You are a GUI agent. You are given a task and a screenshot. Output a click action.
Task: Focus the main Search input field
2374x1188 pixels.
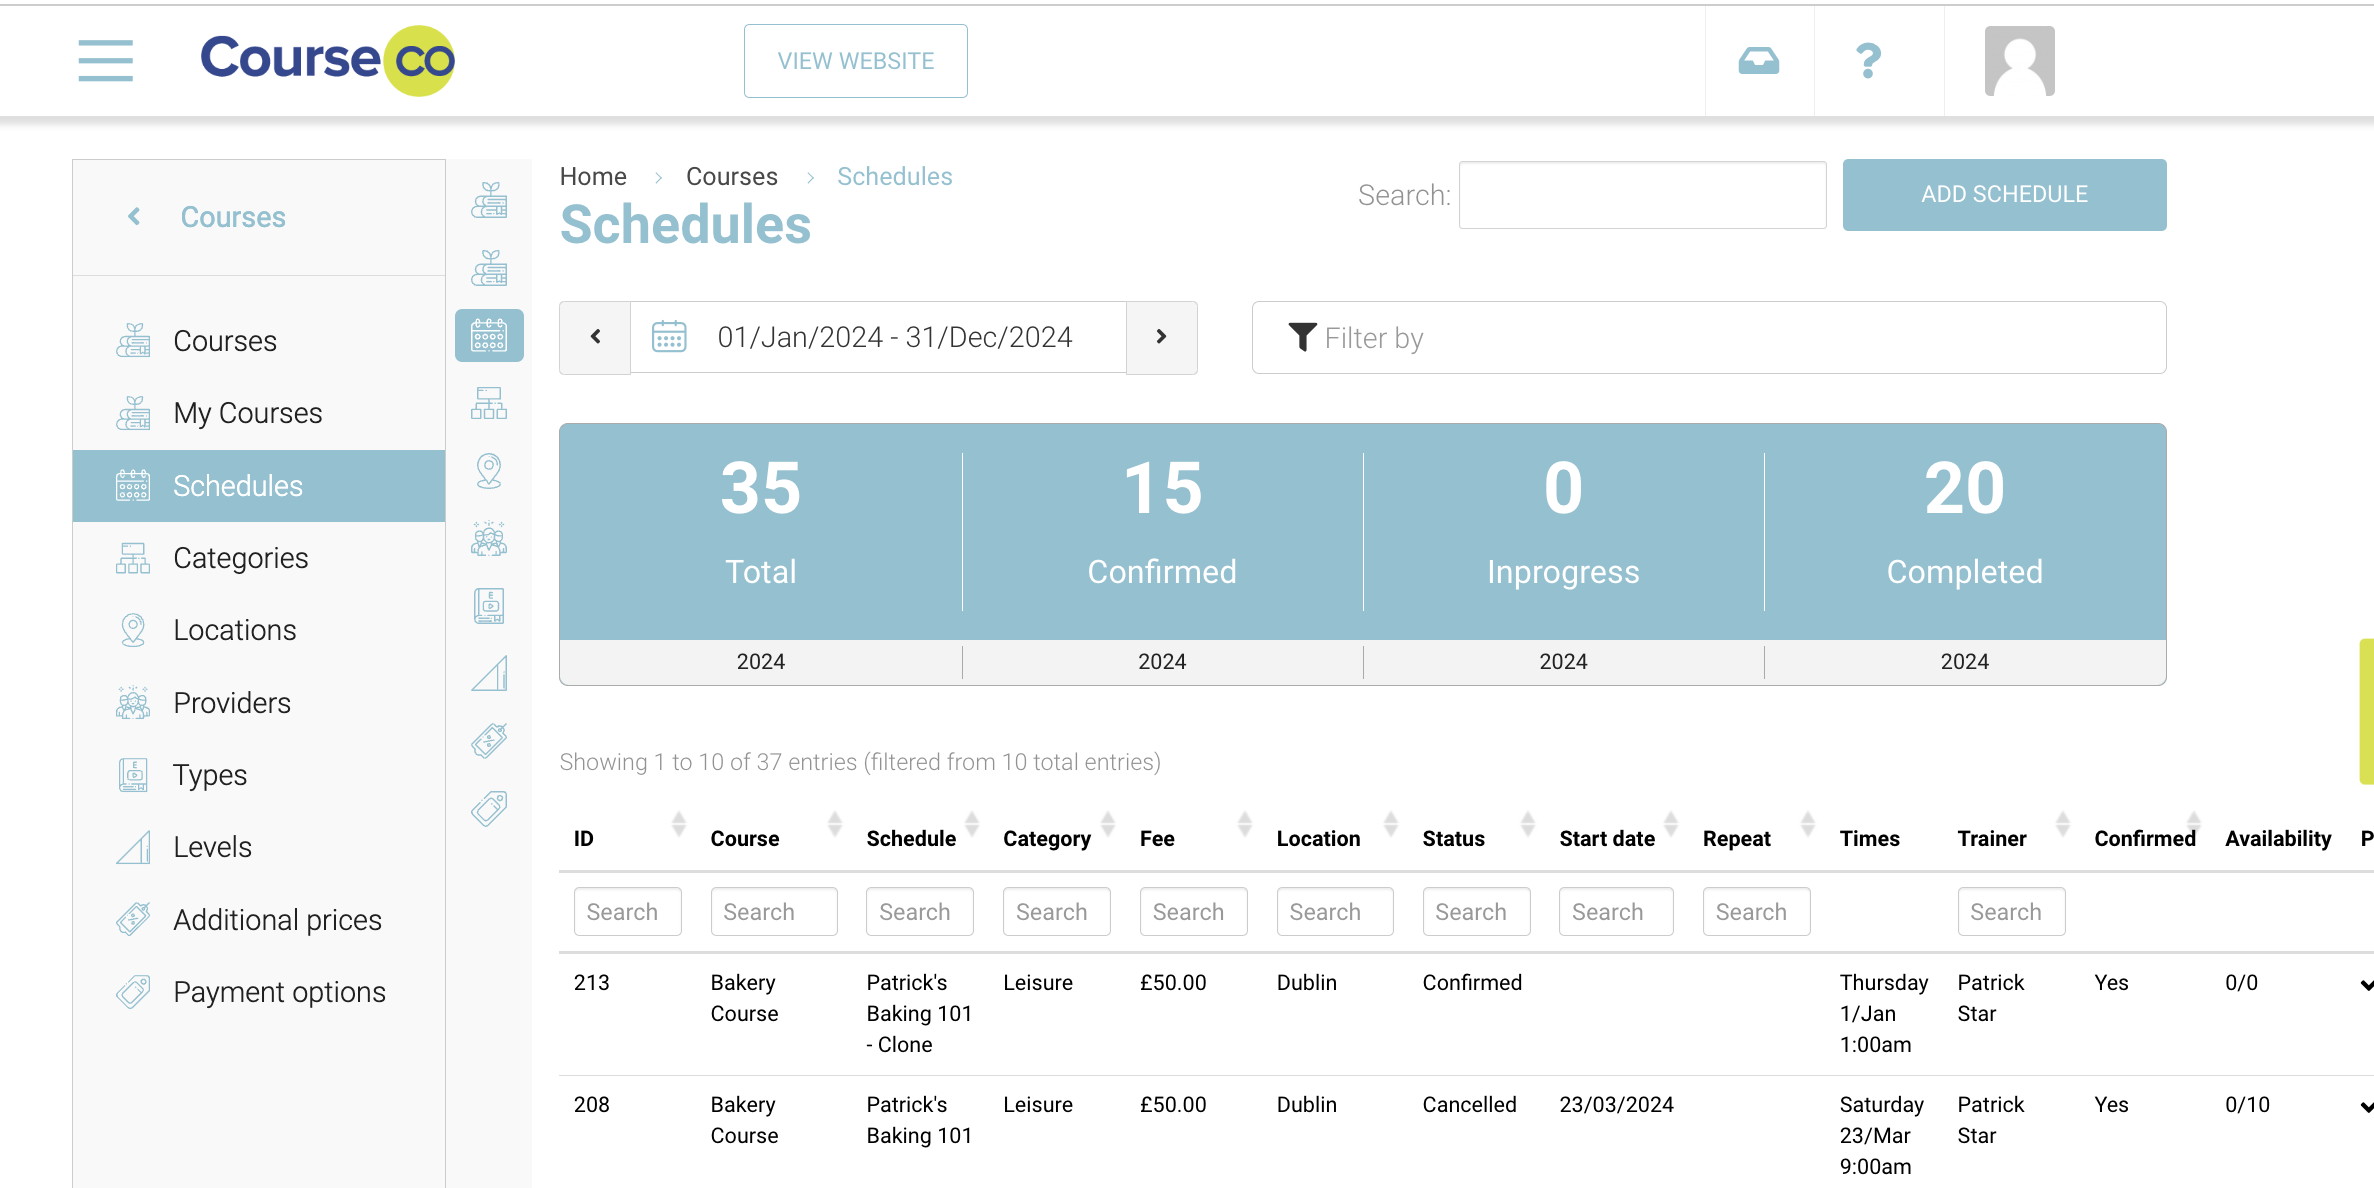1642,195
